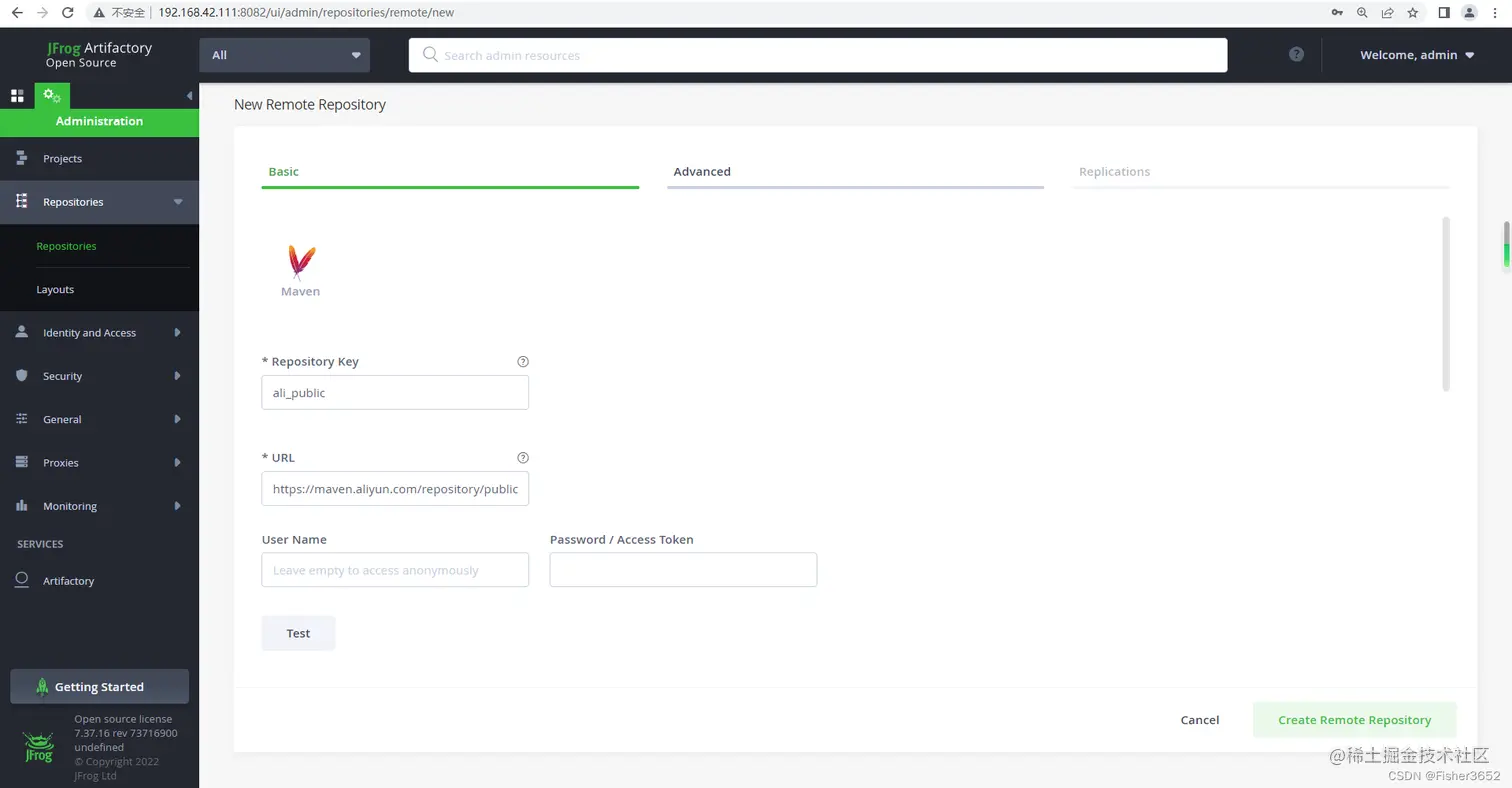Select Layouts submenu item

55,289
